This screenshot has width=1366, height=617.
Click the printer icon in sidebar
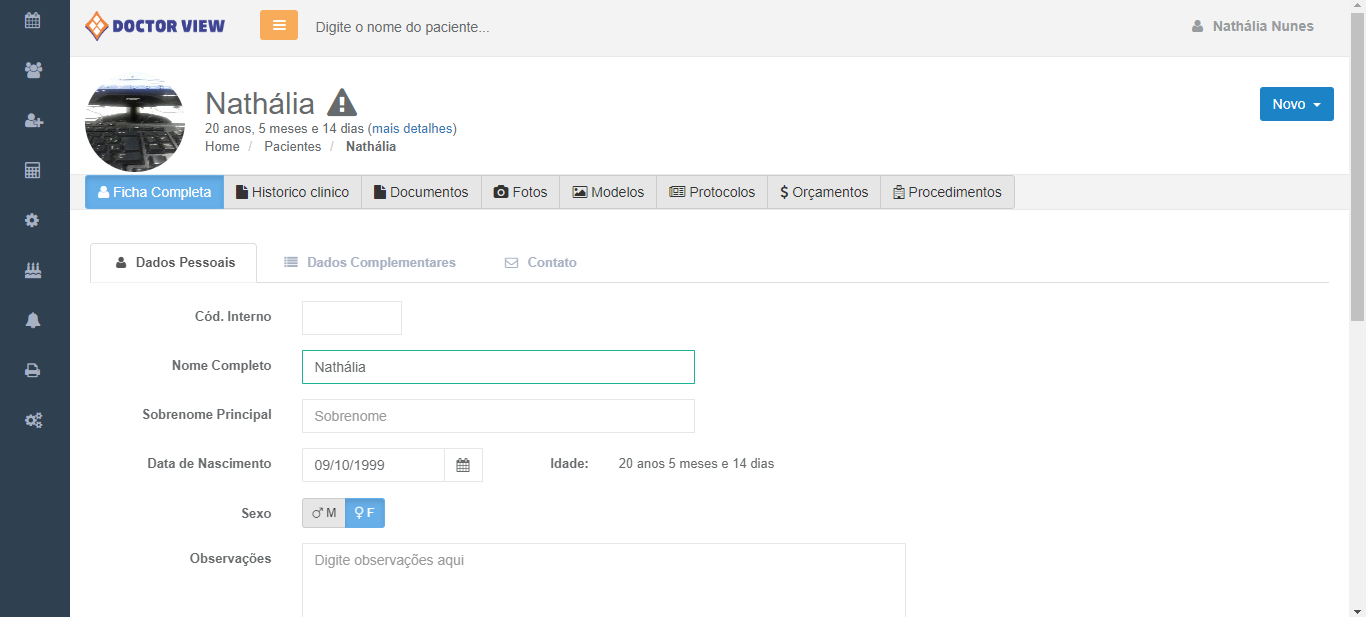pyautogui.click(x=33, y=370)
